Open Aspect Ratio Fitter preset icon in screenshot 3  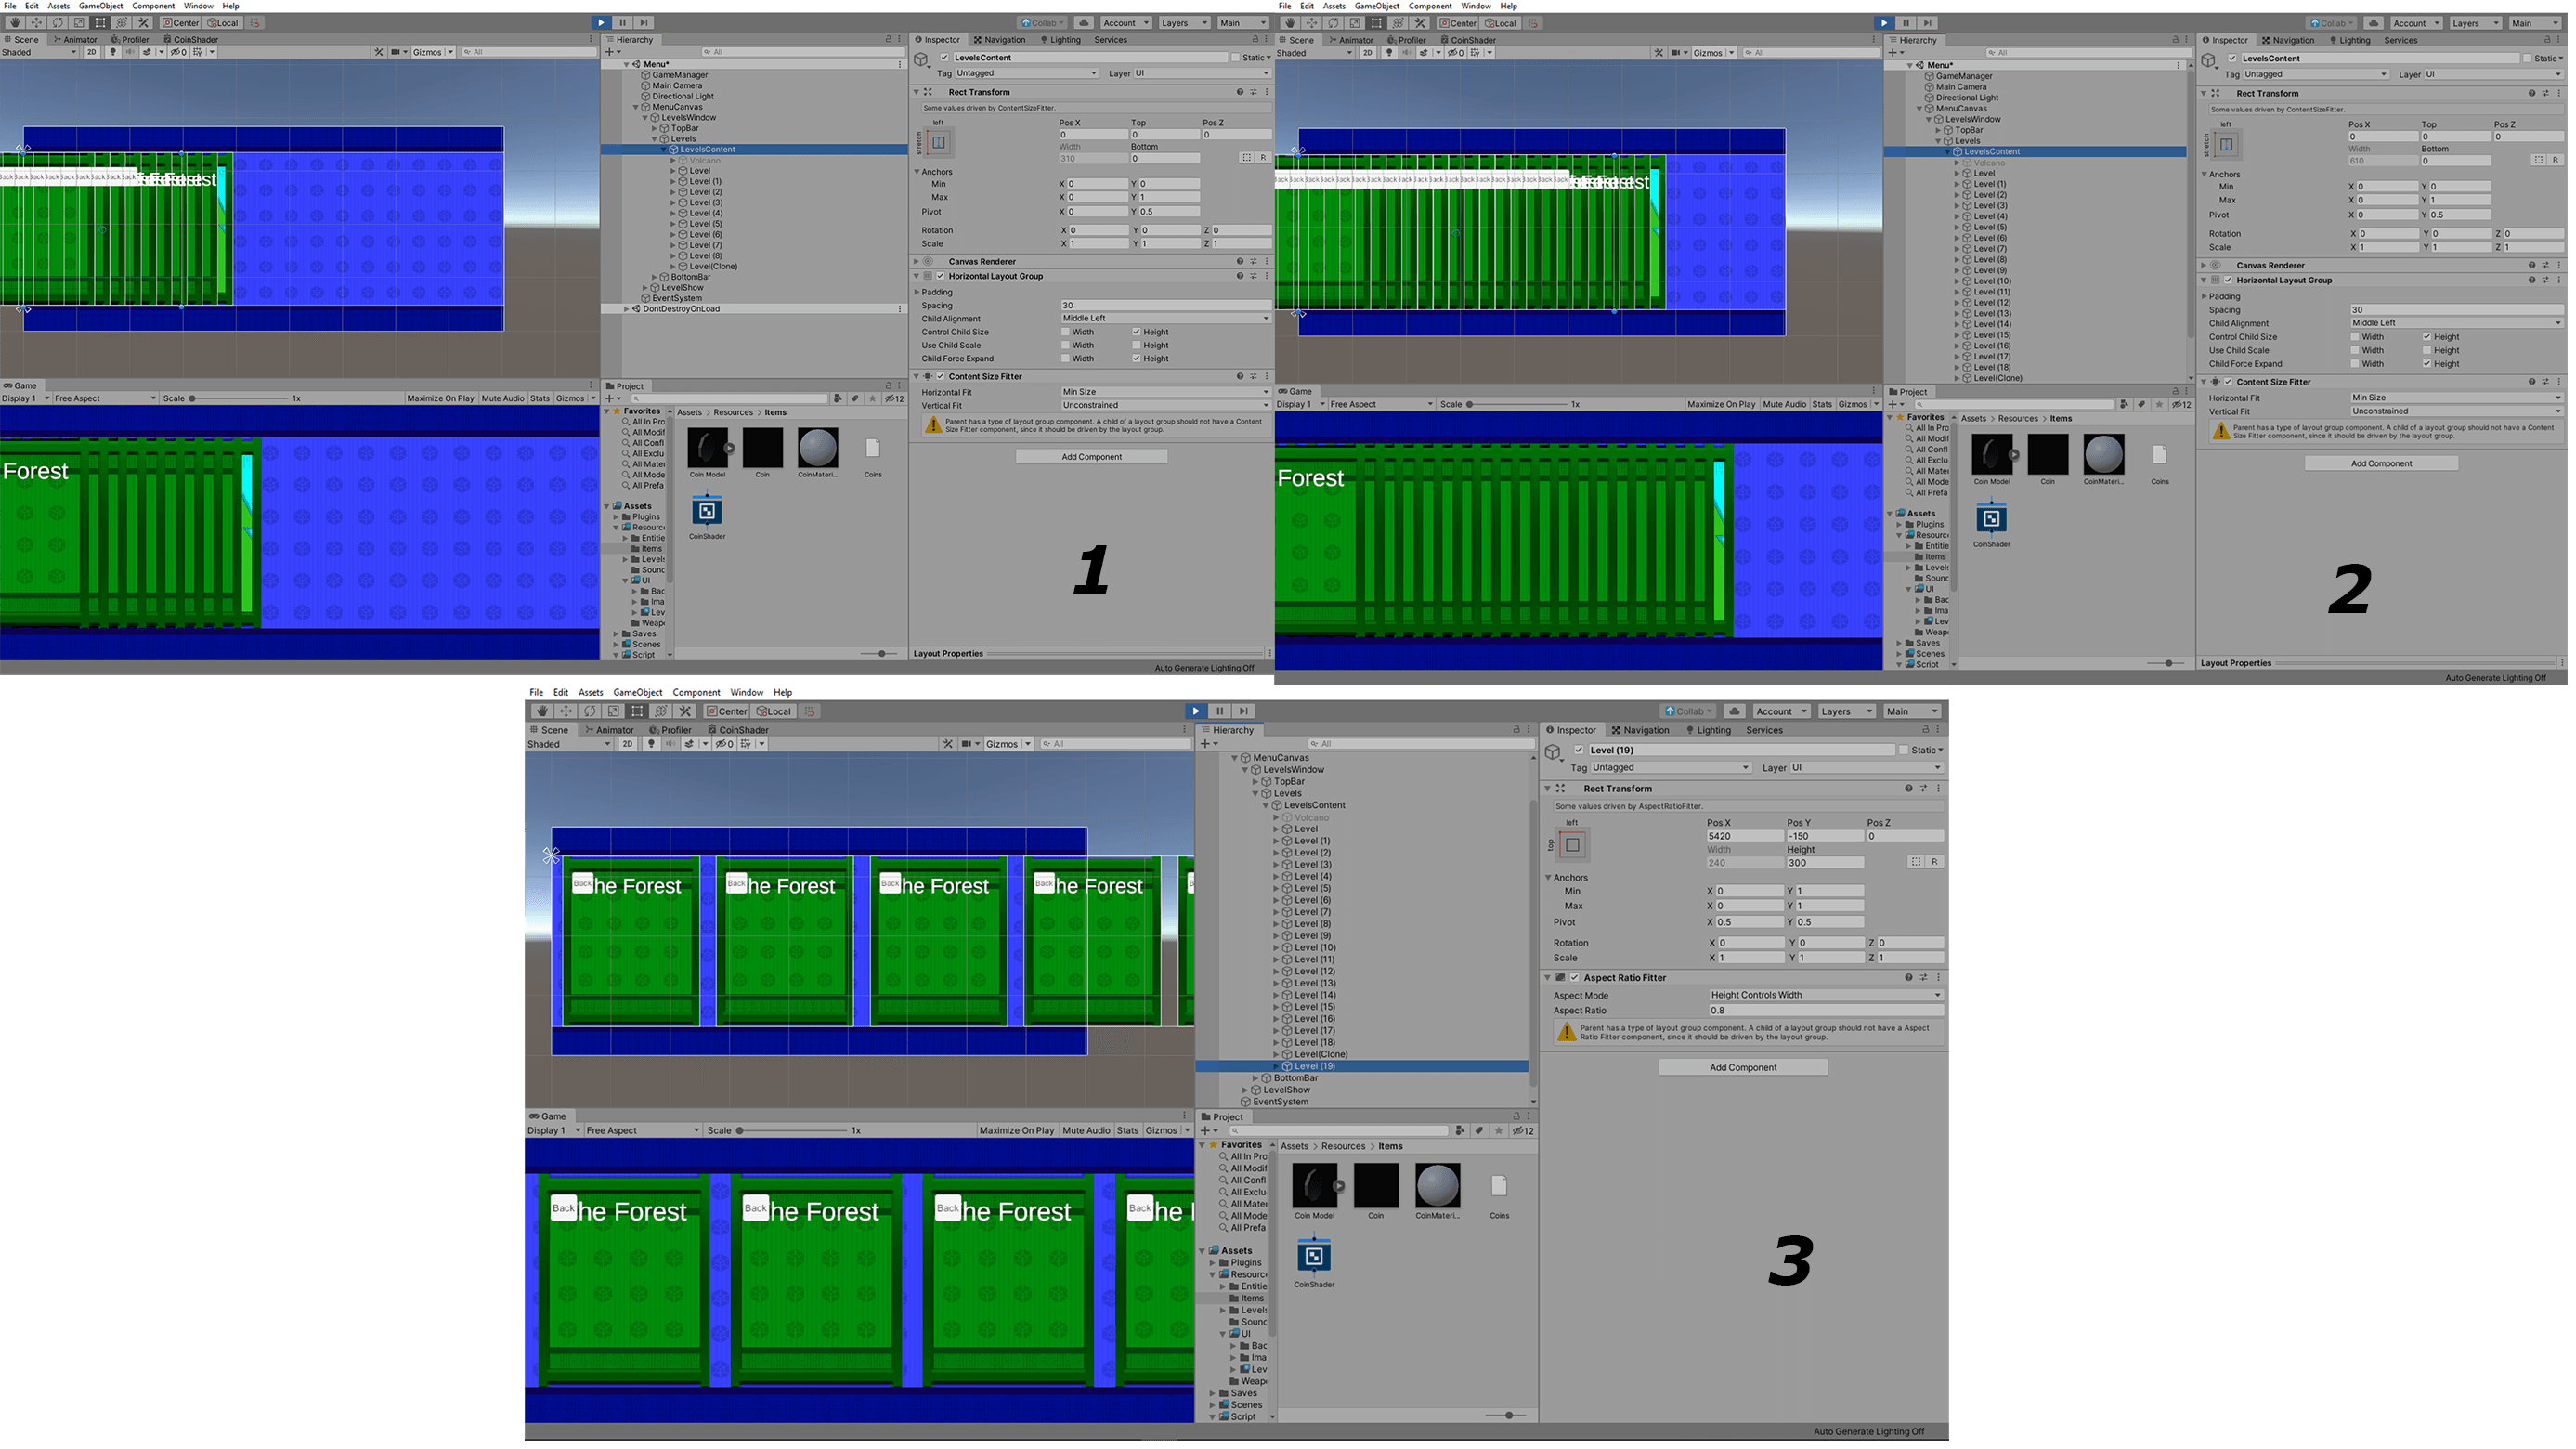[1923, 977]
